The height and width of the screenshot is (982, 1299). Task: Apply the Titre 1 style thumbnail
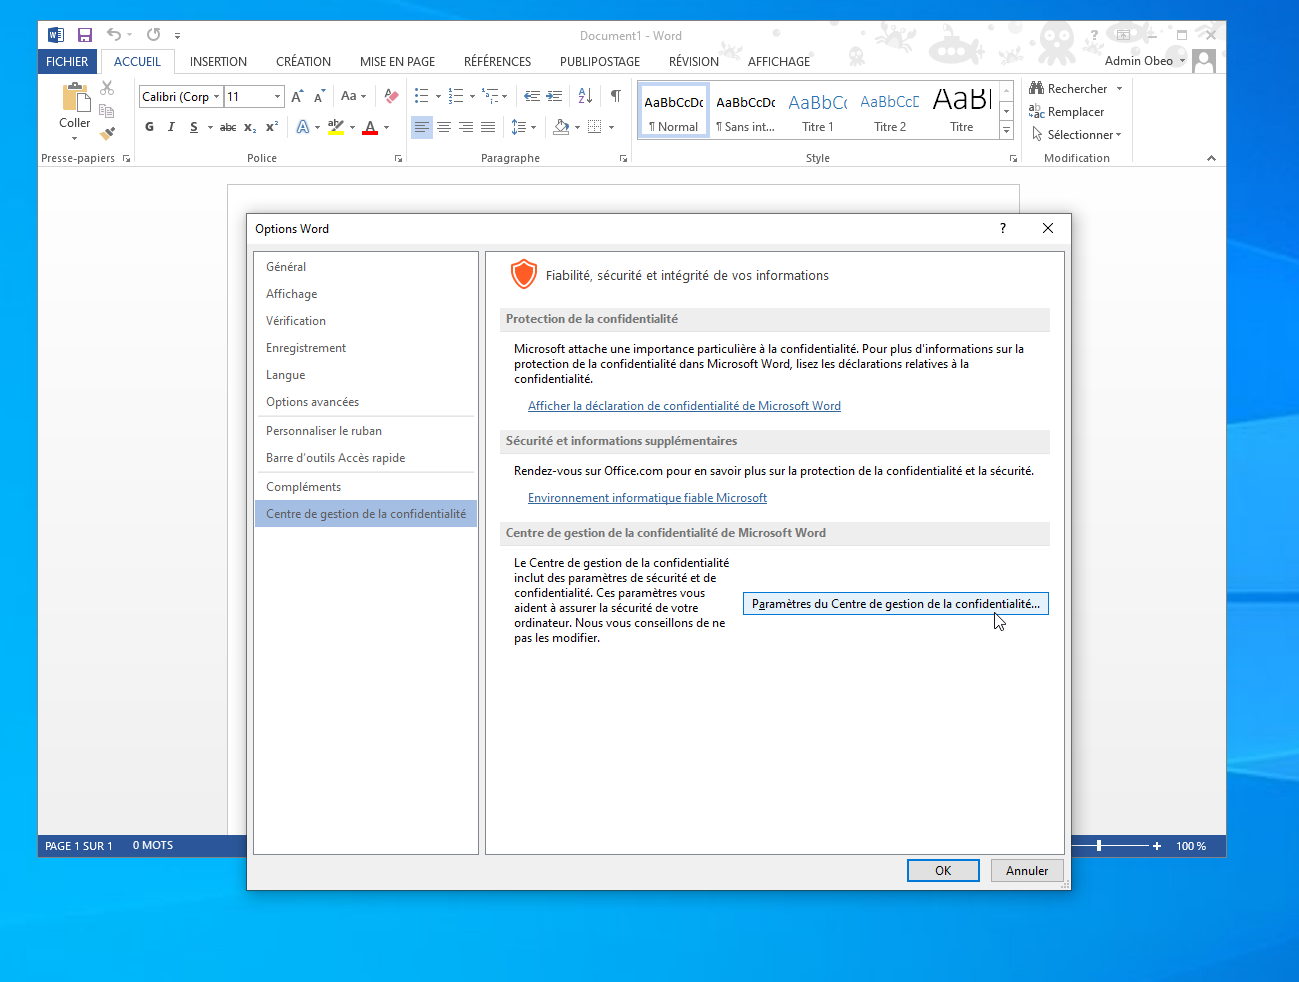click(818, 110)
